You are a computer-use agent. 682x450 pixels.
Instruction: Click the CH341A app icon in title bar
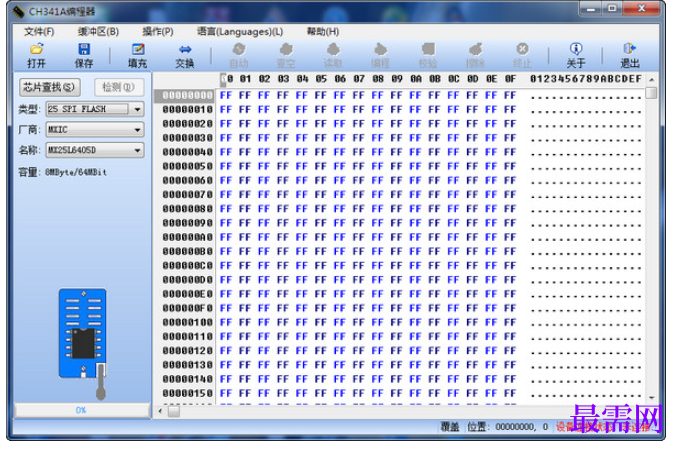[x=18, y=12]
